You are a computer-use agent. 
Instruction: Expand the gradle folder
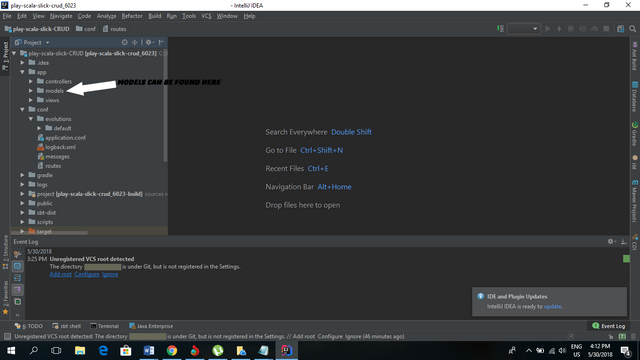(23, 175)
